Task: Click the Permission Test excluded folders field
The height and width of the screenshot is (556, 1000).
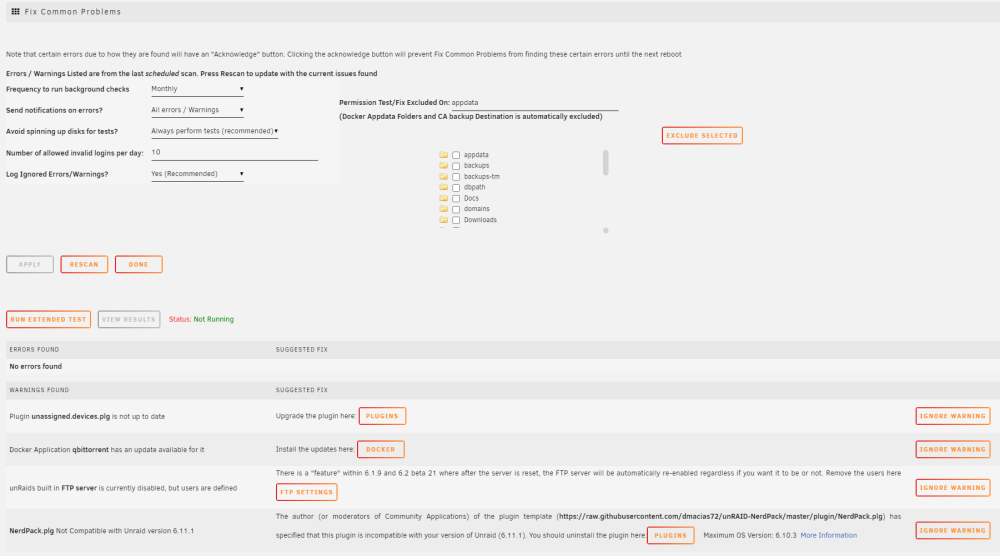Action: (x=534, y=103)
